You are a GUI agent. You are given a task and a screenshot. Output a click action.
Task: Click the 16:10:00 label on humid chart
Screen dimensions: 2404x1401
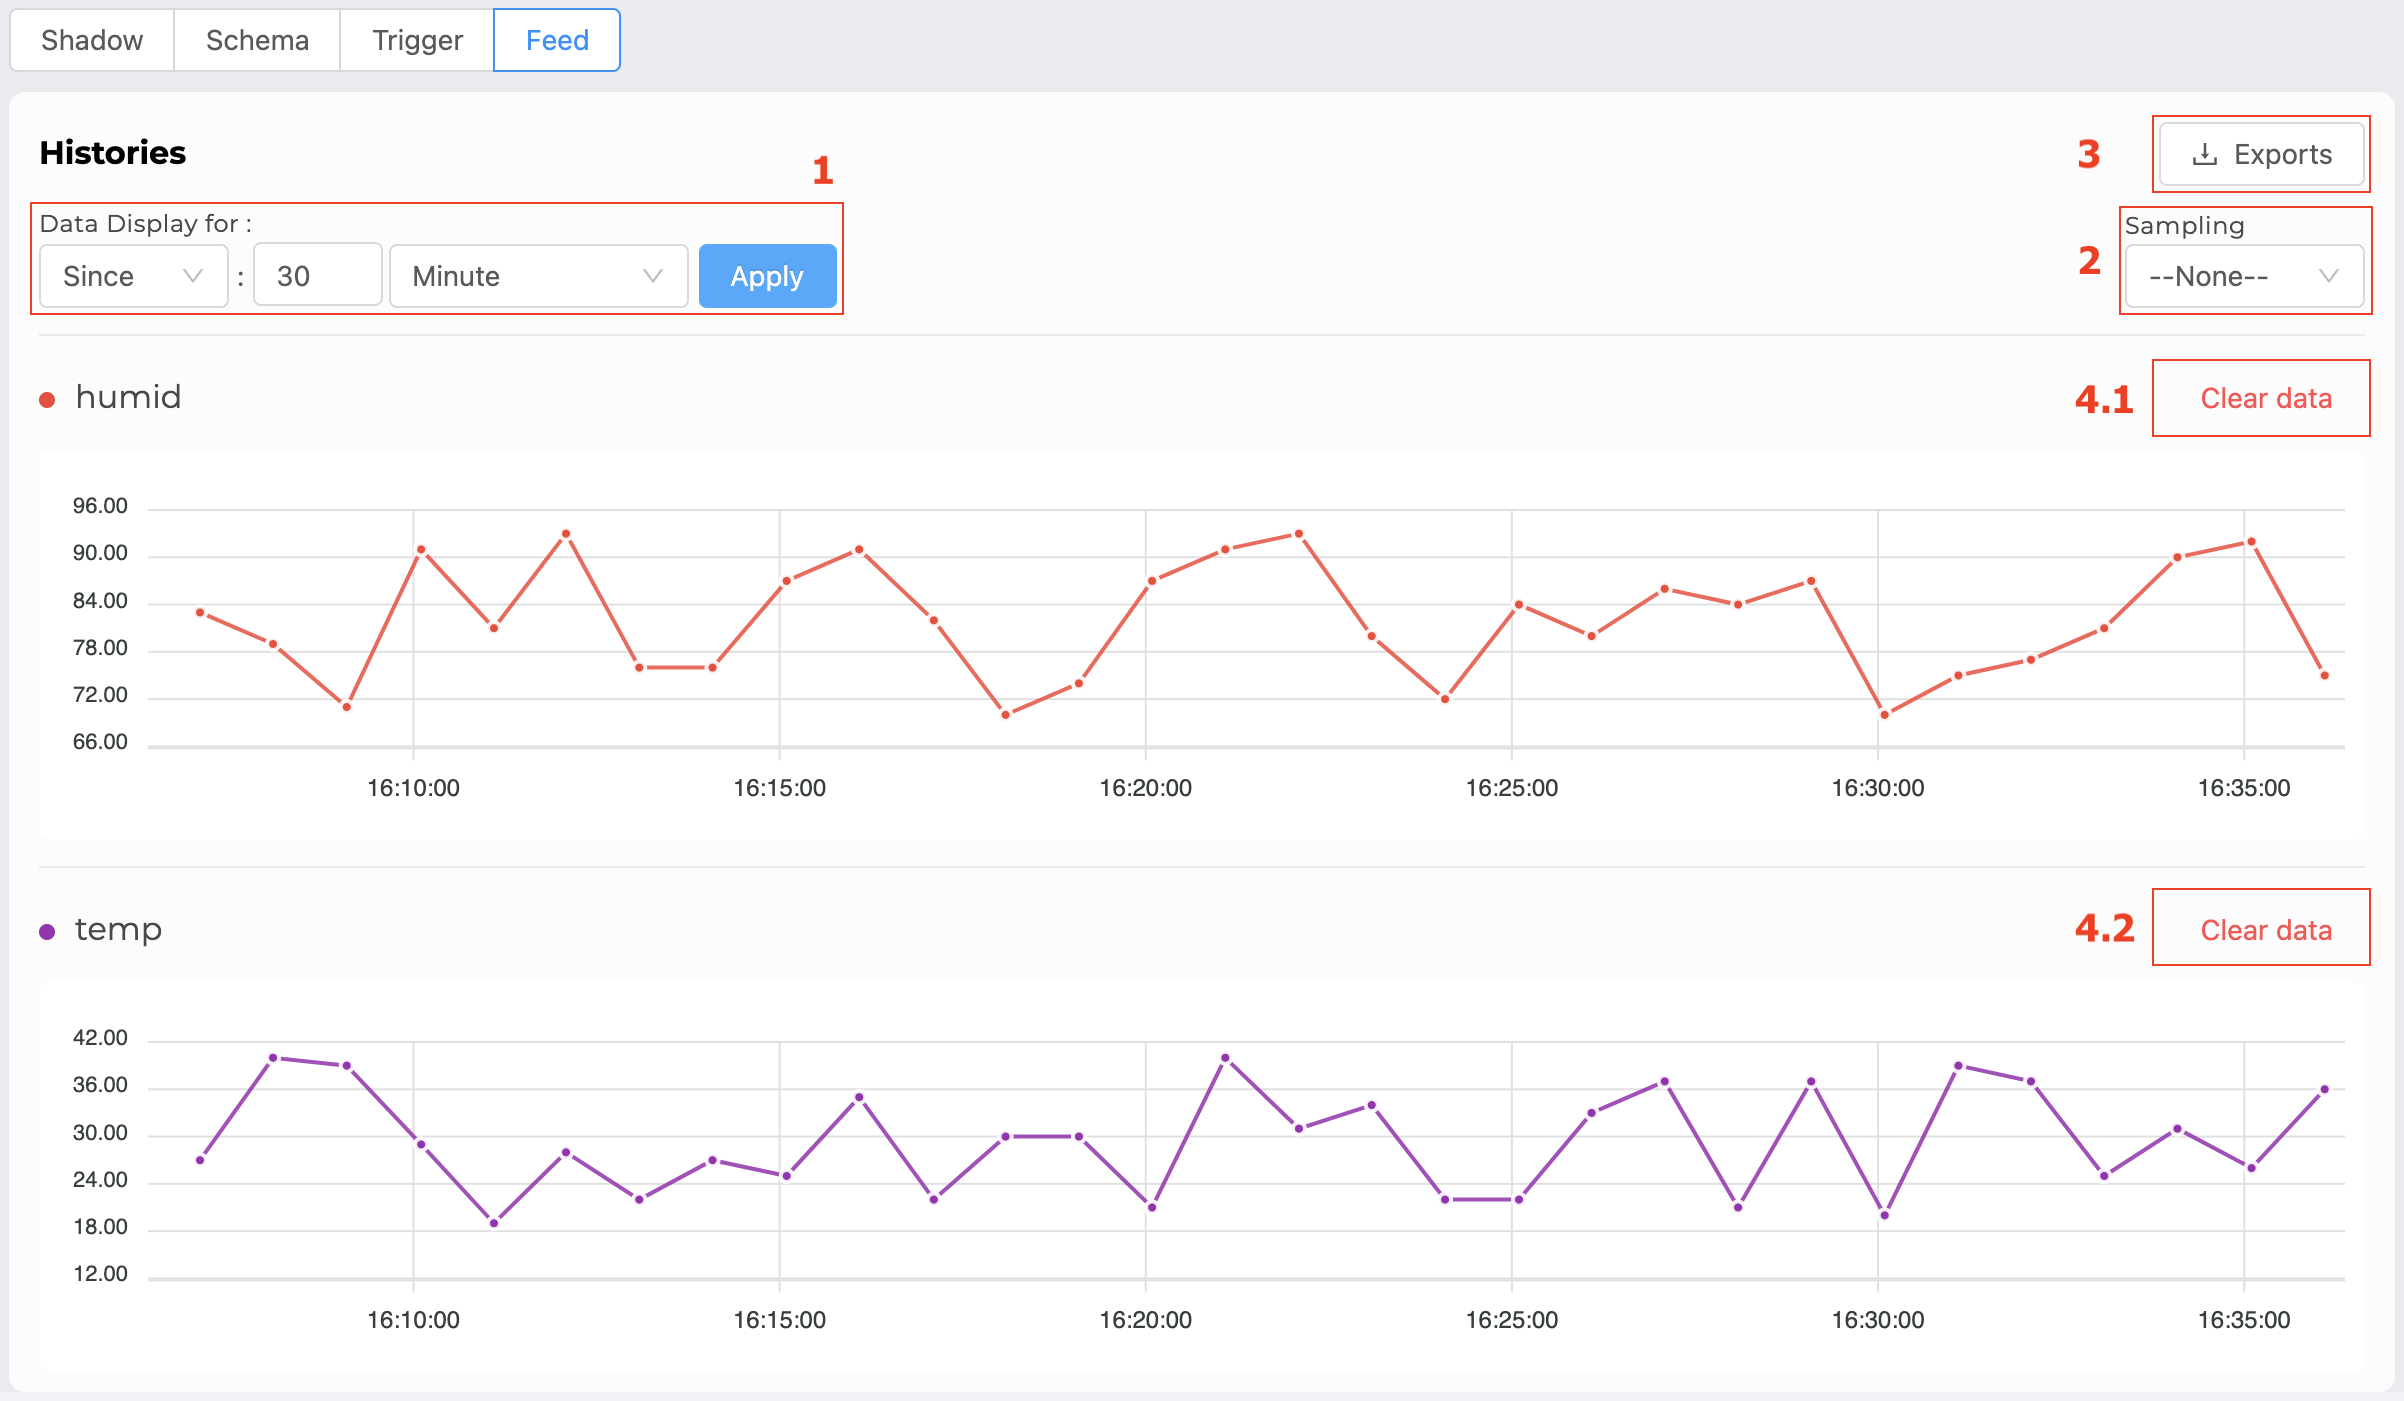pos(413,788)
